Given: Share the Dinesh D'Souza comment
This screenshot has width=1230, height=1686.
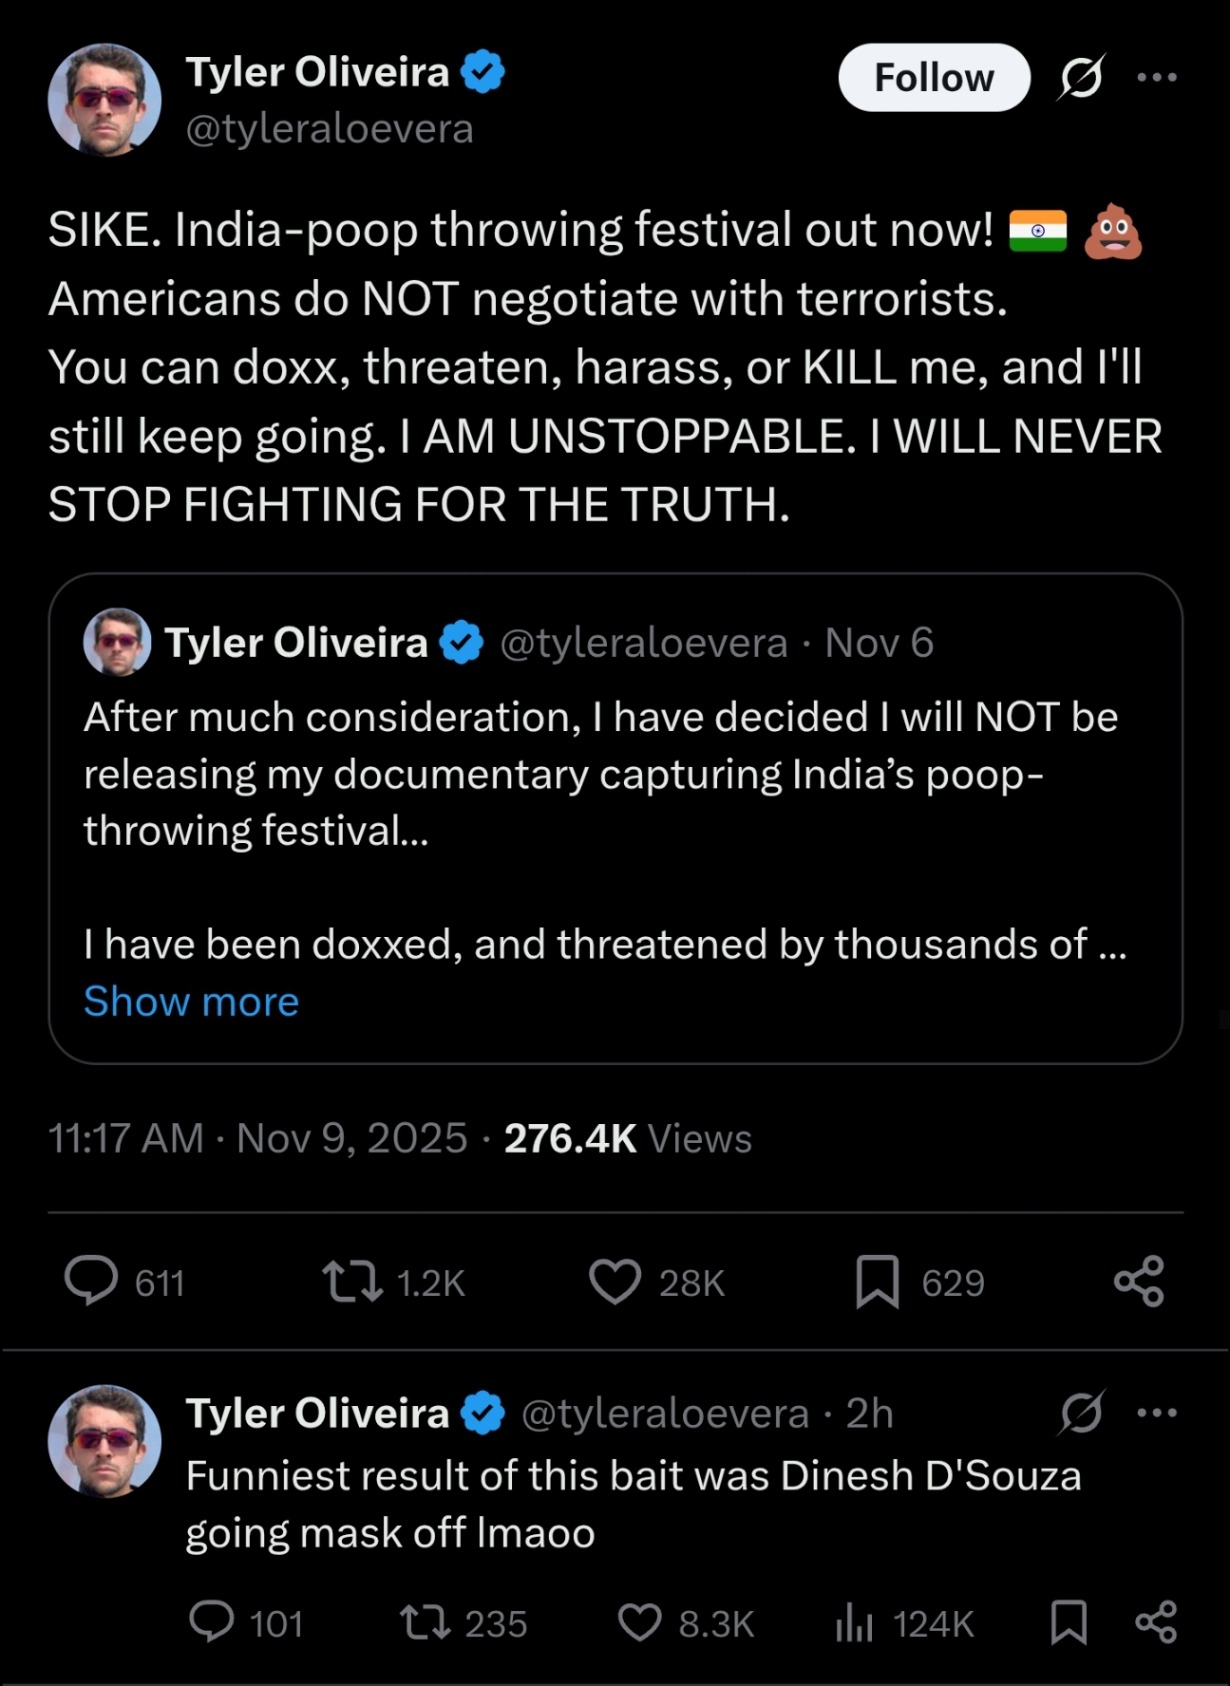Looking at the screenshot, I should (x=1156, y=1622).
